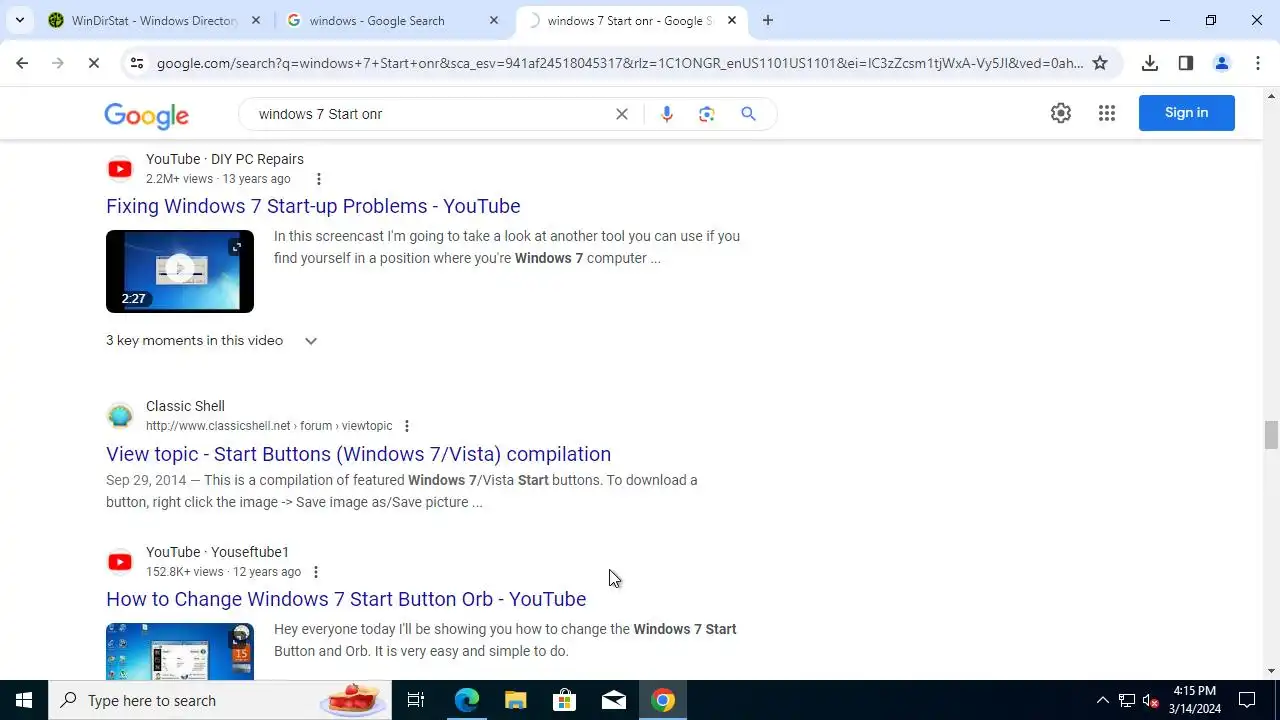Click the browser back arrow
Screen dimensions: 1280x720
click(22, 63)
